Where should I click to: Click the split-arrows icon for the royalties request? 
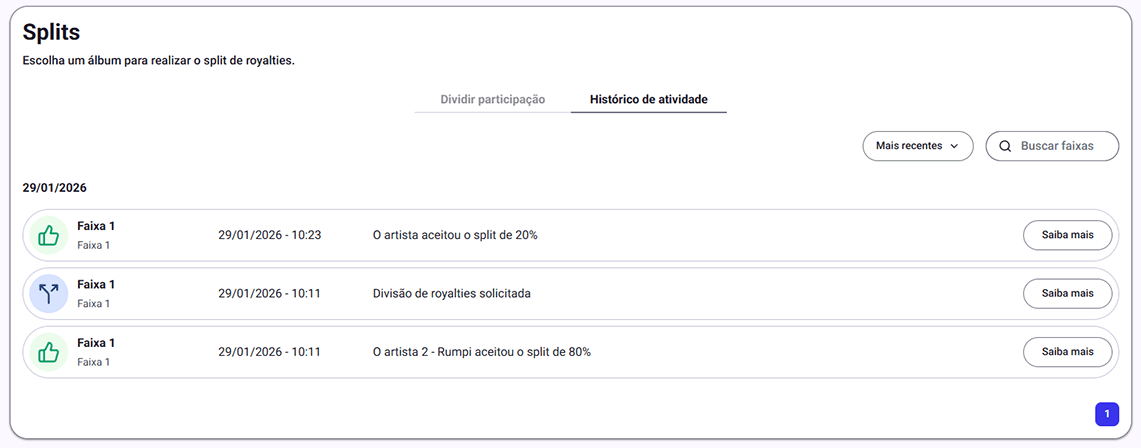[x=48, y=294]
